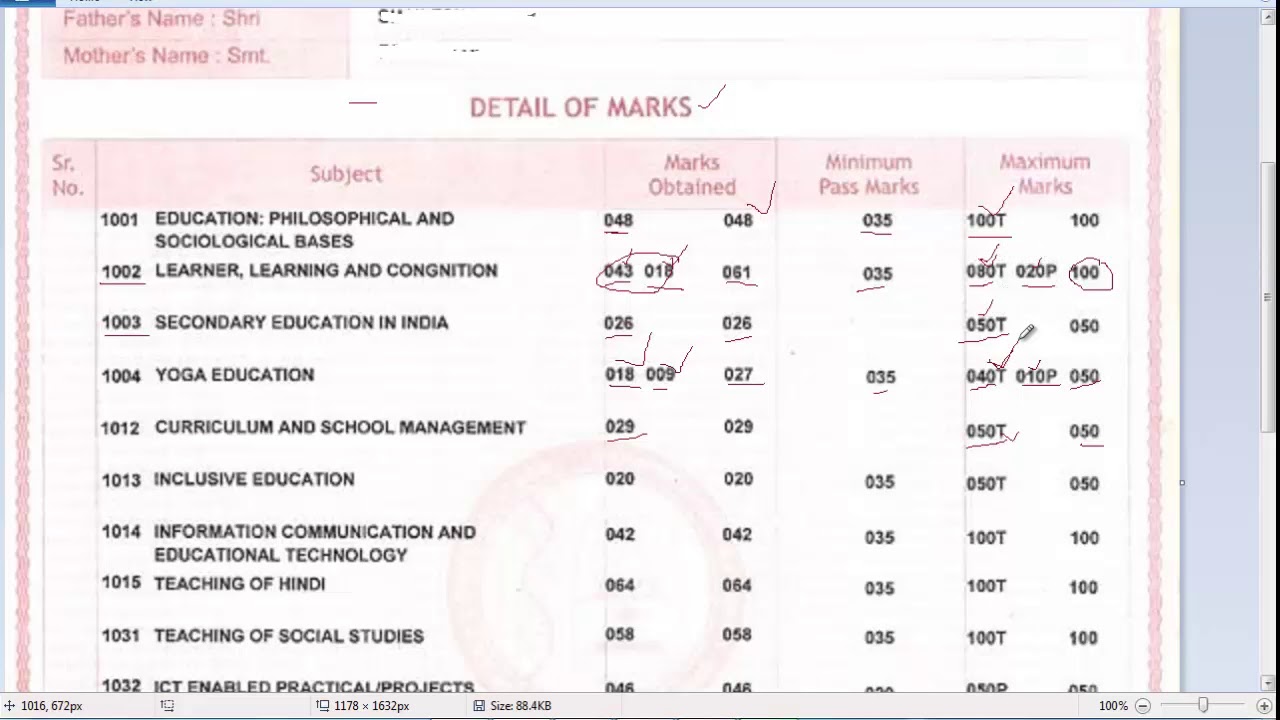This screenshot has width=1280, height=720.
Task: Click the 'Subject' column header
Action: tap(346, 174)
